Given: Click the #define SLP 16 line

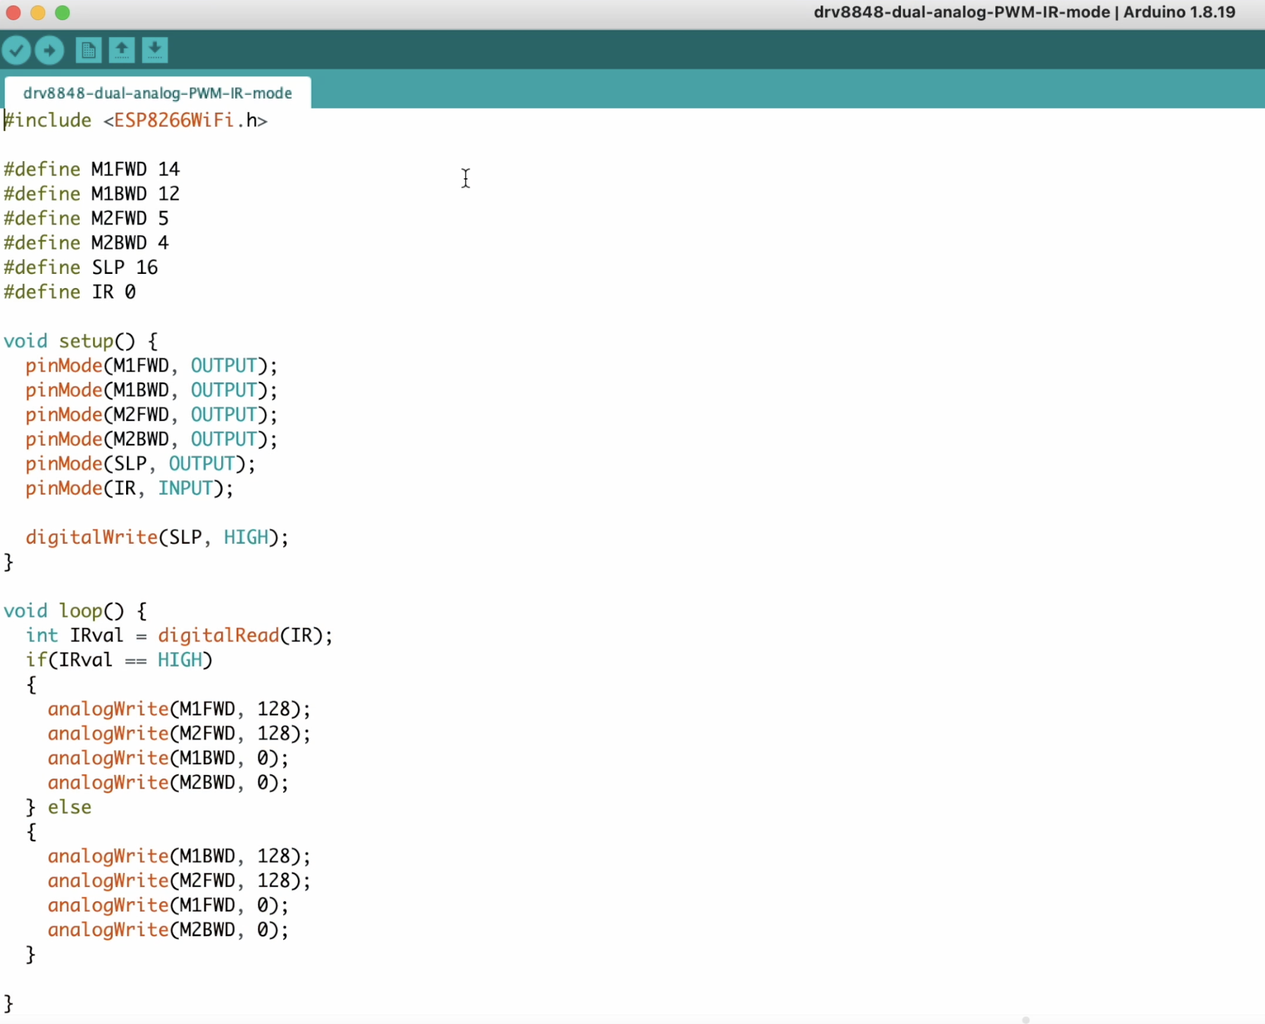Looking at the screenshot, I should pyautogui.click(x=81, y=268).
